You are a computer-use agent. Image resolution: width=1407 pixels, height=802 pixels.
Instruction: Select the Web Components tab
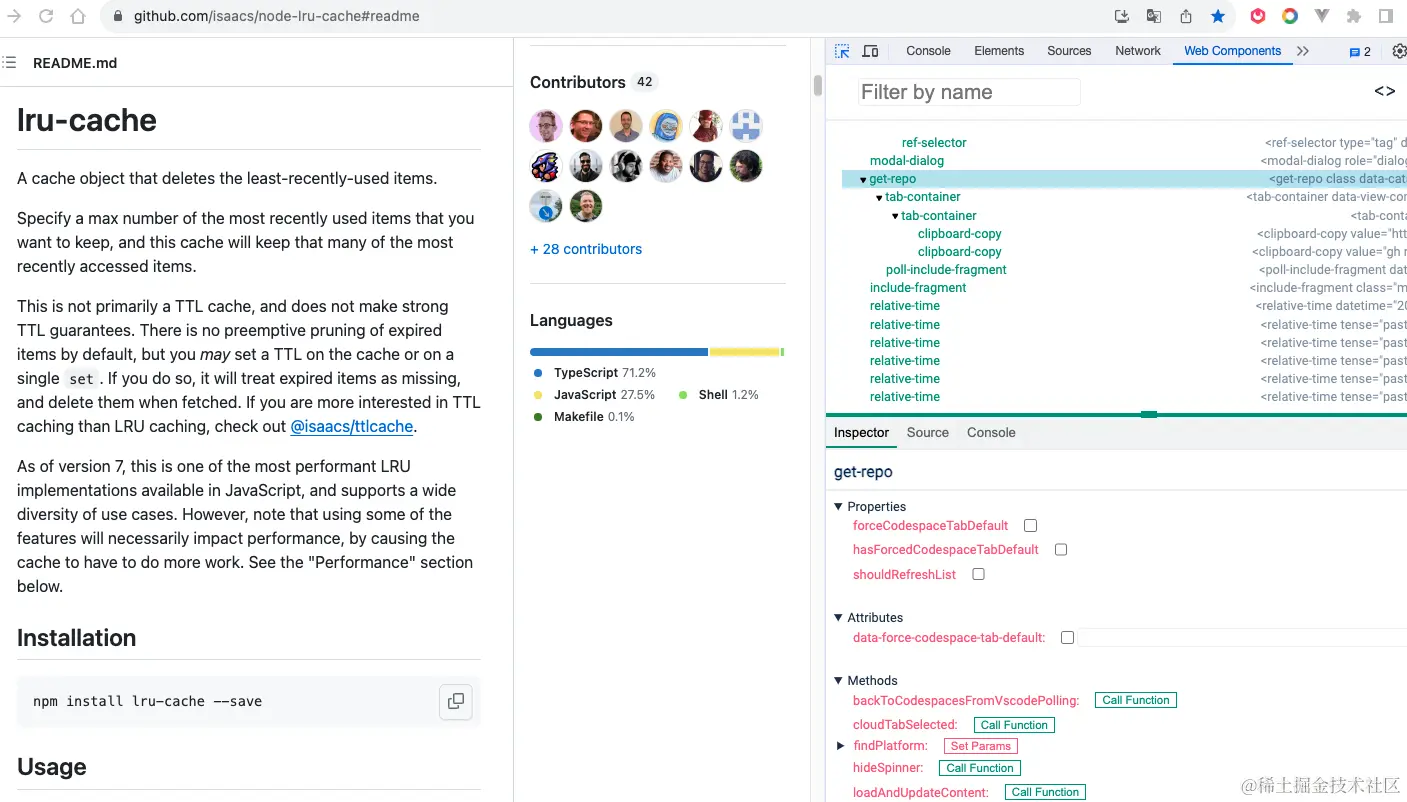point(1232,51)
